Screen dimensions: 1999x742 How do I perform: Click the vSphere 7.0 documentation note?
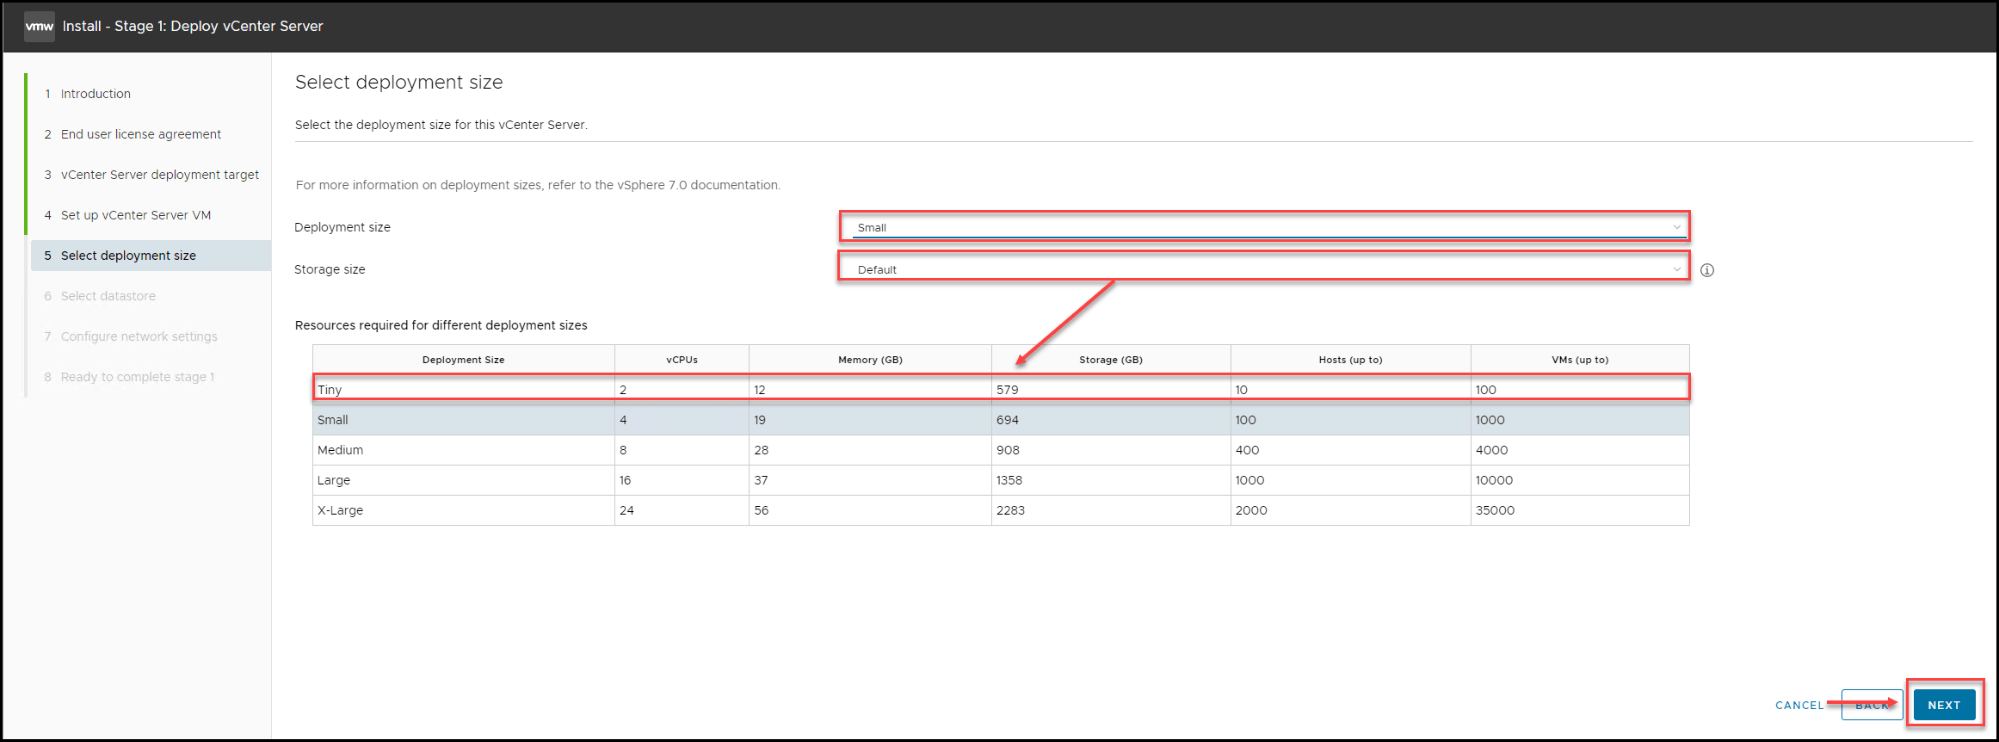click(538, 185)
